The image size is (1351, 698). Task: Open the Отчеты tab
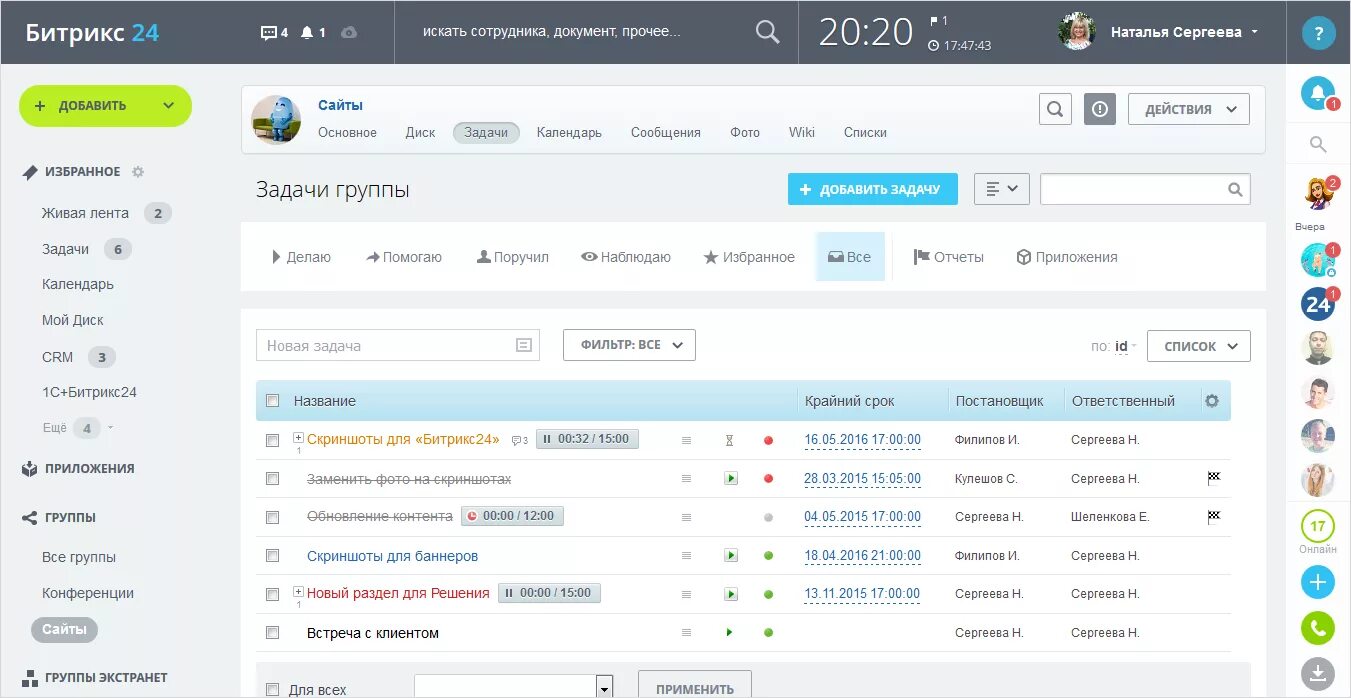949,257
